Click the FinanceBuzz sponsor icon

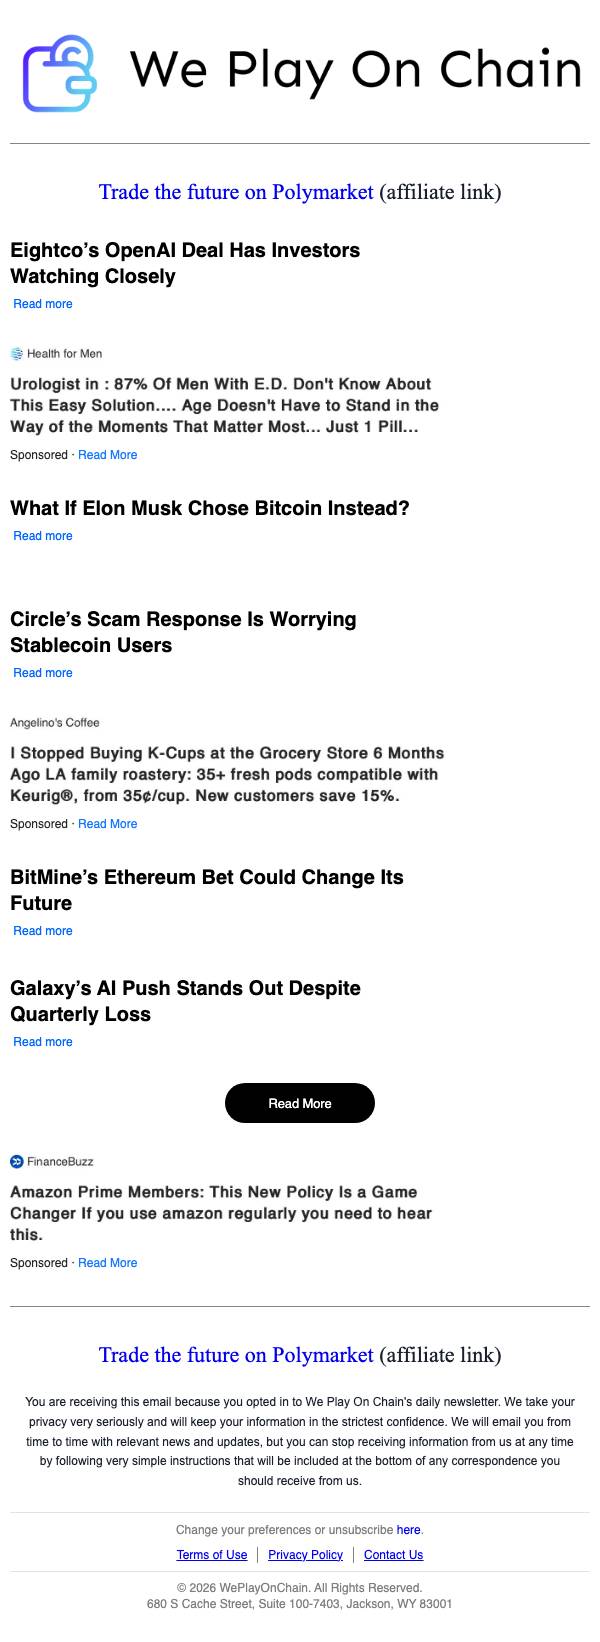17,1161
